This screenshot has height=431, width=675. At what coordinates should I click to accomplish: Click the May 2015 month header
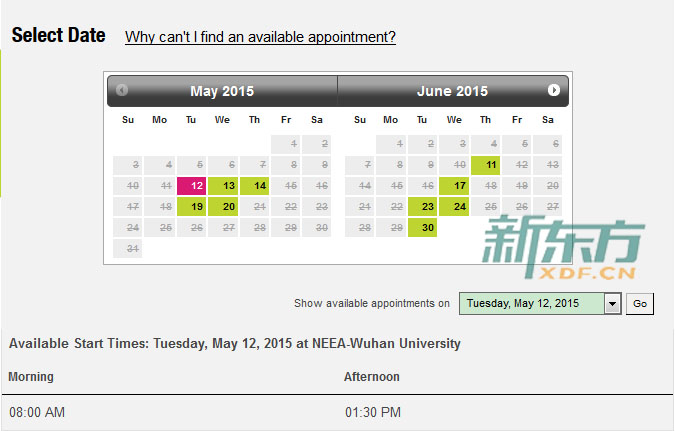click(x=222, y=91)
